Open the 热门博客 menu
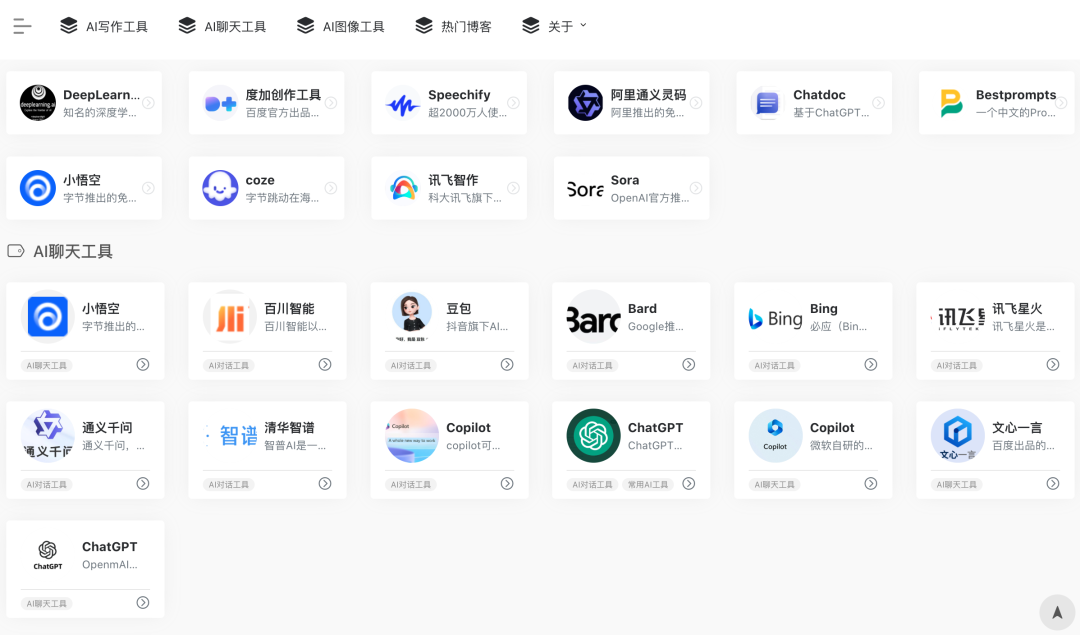The width and height of the screenshot is (1080, 635). 454,26
